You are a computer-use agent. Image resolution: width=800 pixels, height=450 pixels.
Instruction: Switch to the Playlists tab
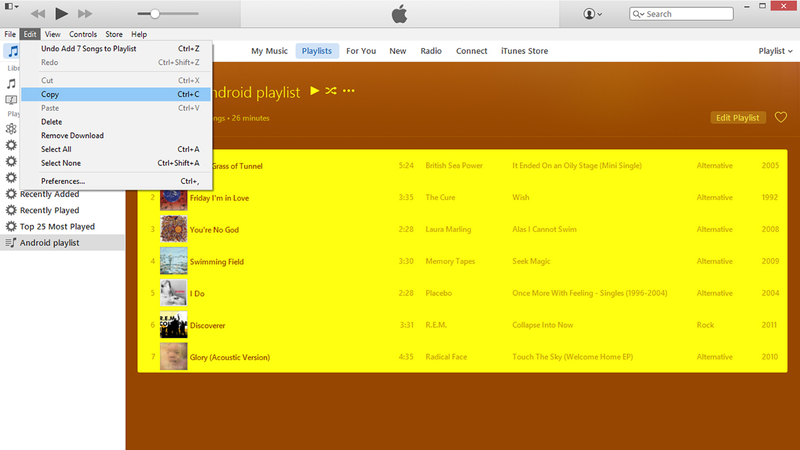tap(317, 51)
